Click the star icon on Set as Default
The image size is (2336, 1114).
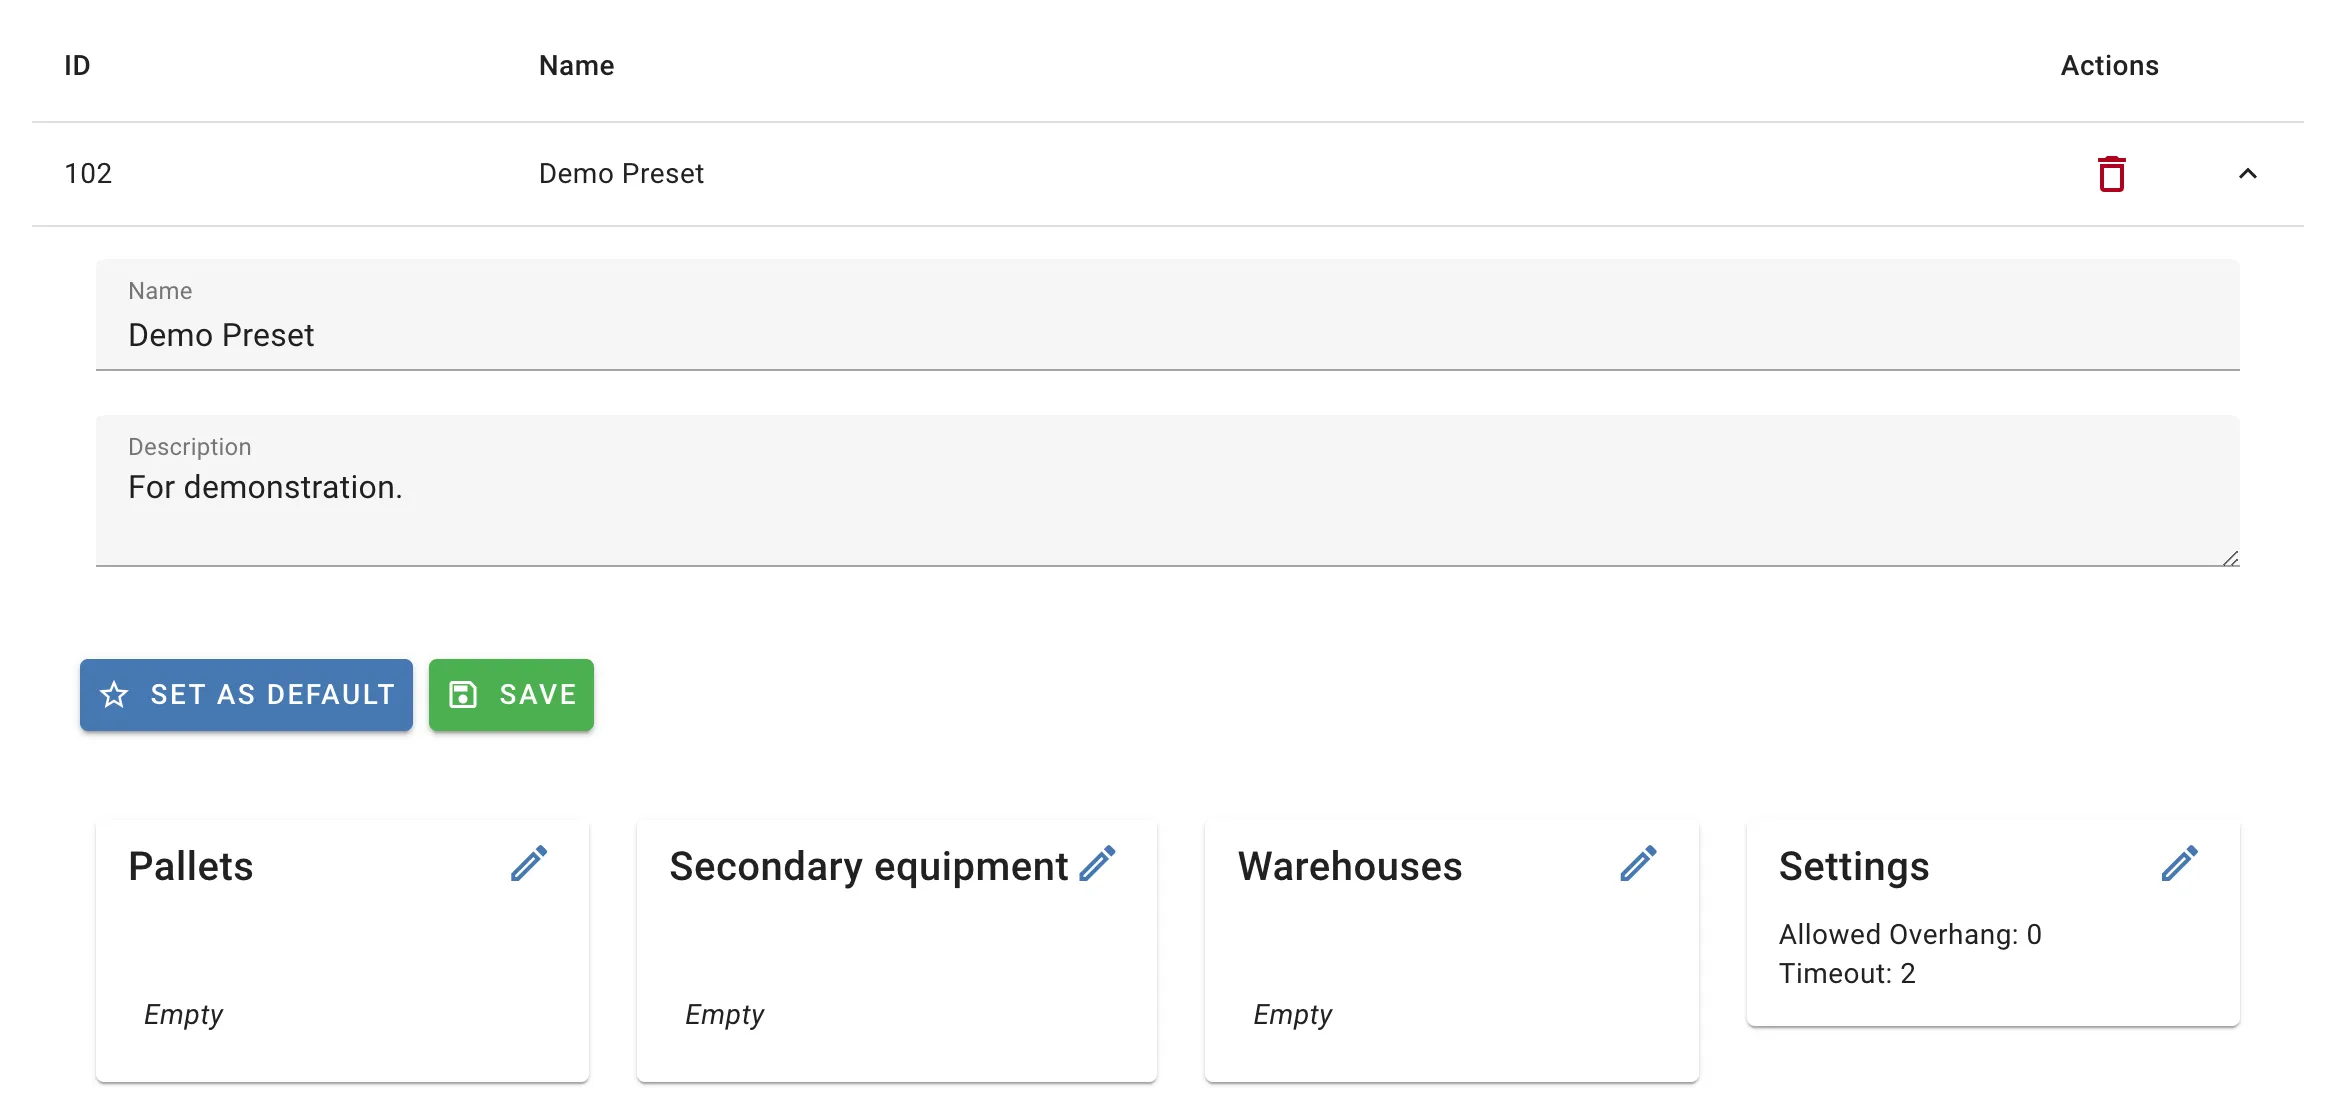115,695
